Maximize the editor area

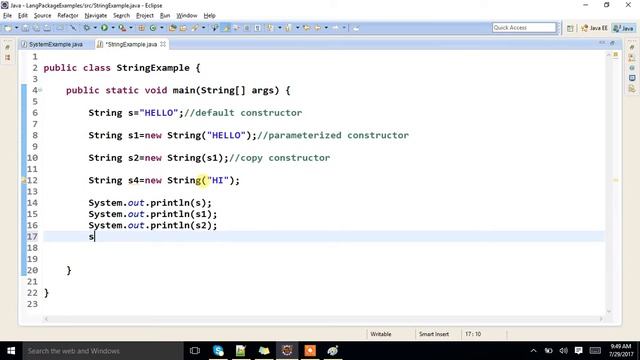coord(613,42)
